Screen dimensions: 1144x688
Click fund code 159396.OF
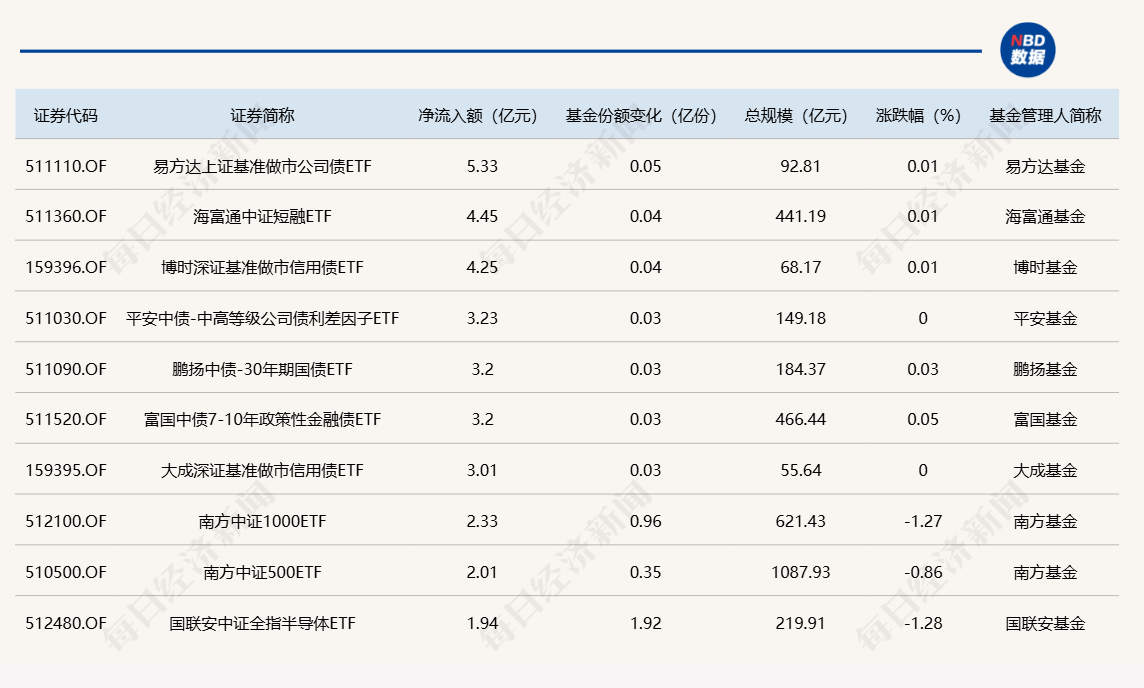pos(66,268)
